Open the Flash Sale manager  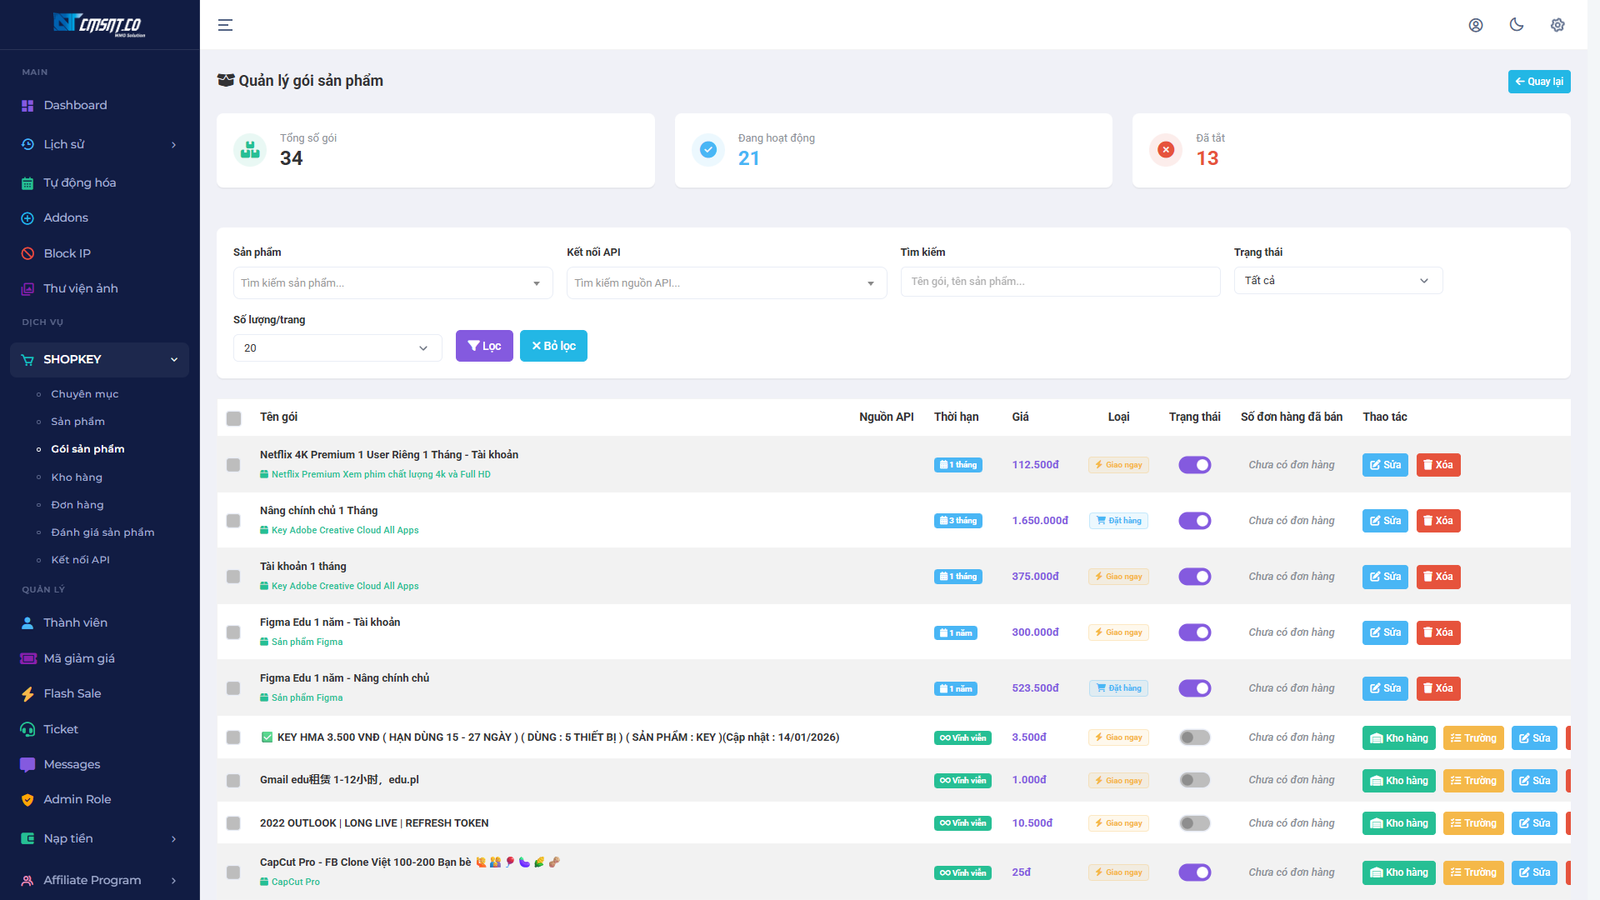pyautogui.click(x=72, y=693)
